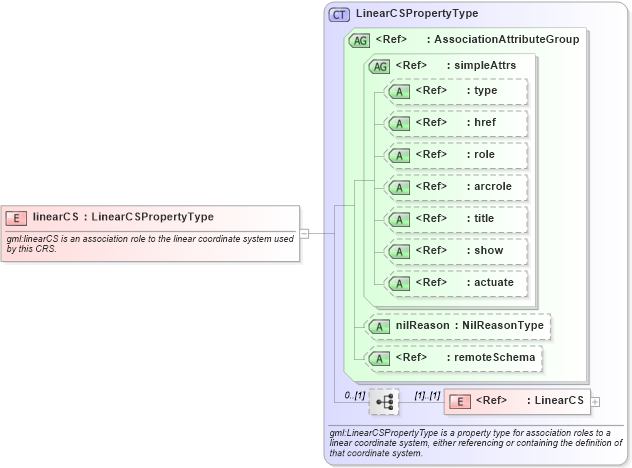The height and width of the screenshot is (468, 632).
Task: Click the A icon beside remoteSchema
Action: (379, 358)
